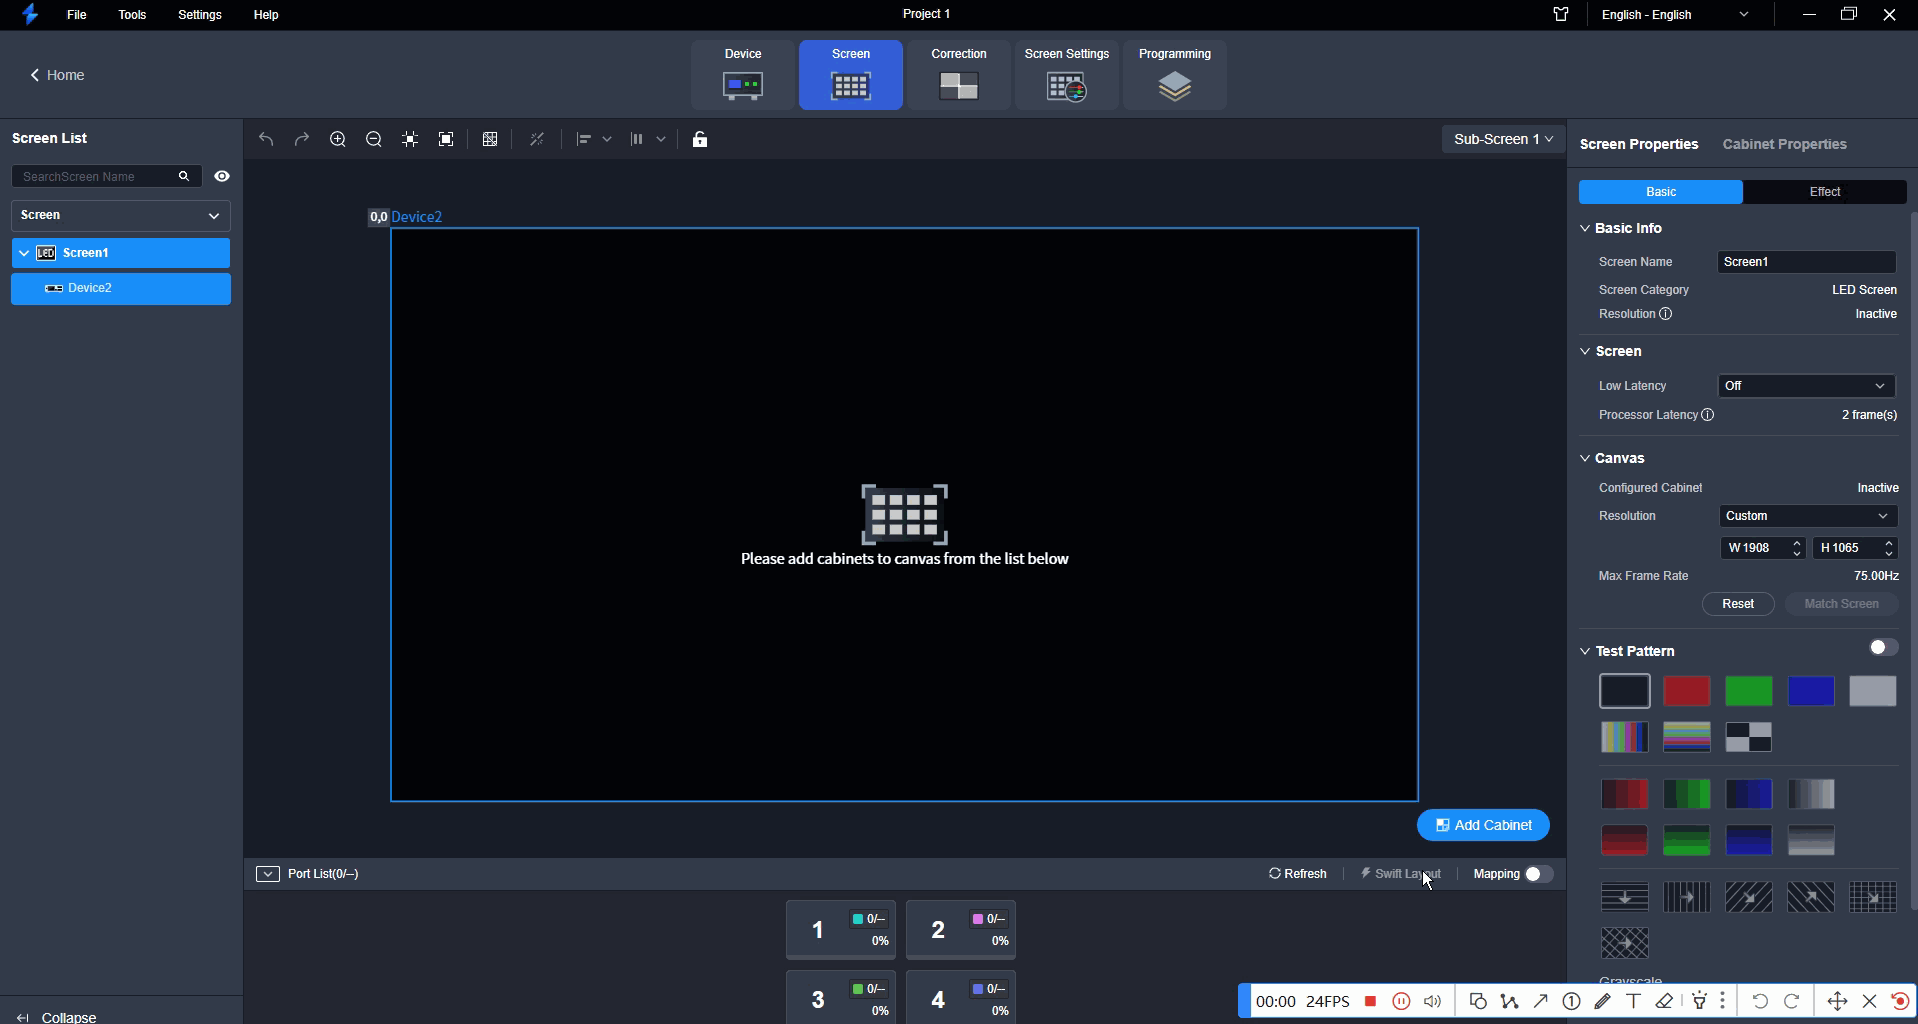The width and height of the screenshot is (1918, 1024).
Task: Click the Reset button under Canvas
Action: click(x=1738, y=604)
